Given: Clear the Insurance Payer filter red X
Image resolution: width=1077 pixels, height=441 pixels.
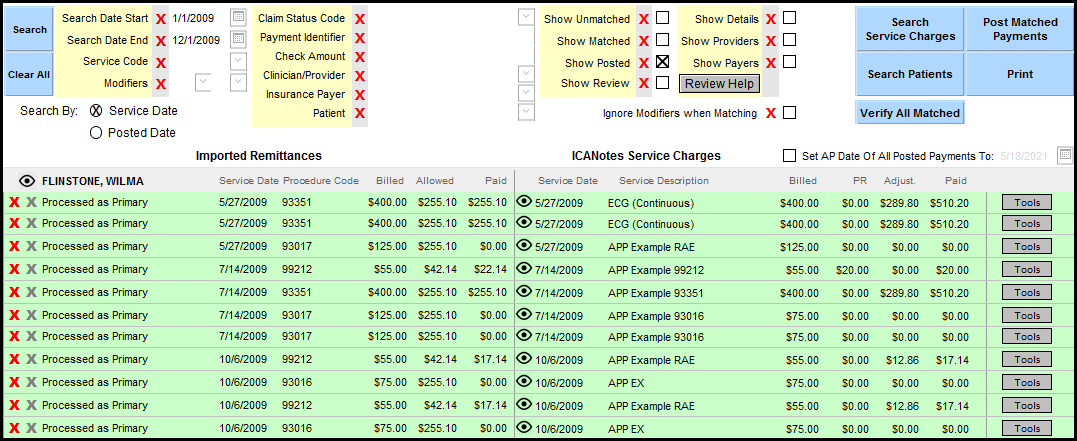Looking at the screenshot, I should (x=360, y=95).
